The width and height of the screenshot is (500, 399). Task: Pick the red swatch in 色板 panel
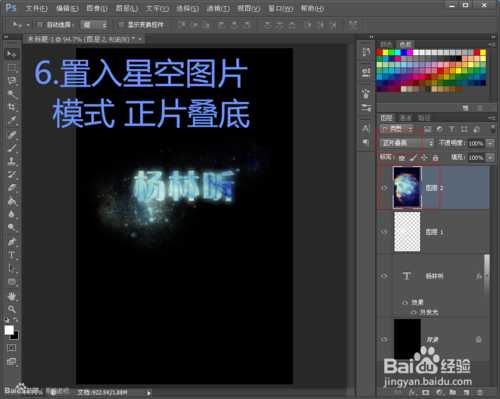tap(379, 52)
